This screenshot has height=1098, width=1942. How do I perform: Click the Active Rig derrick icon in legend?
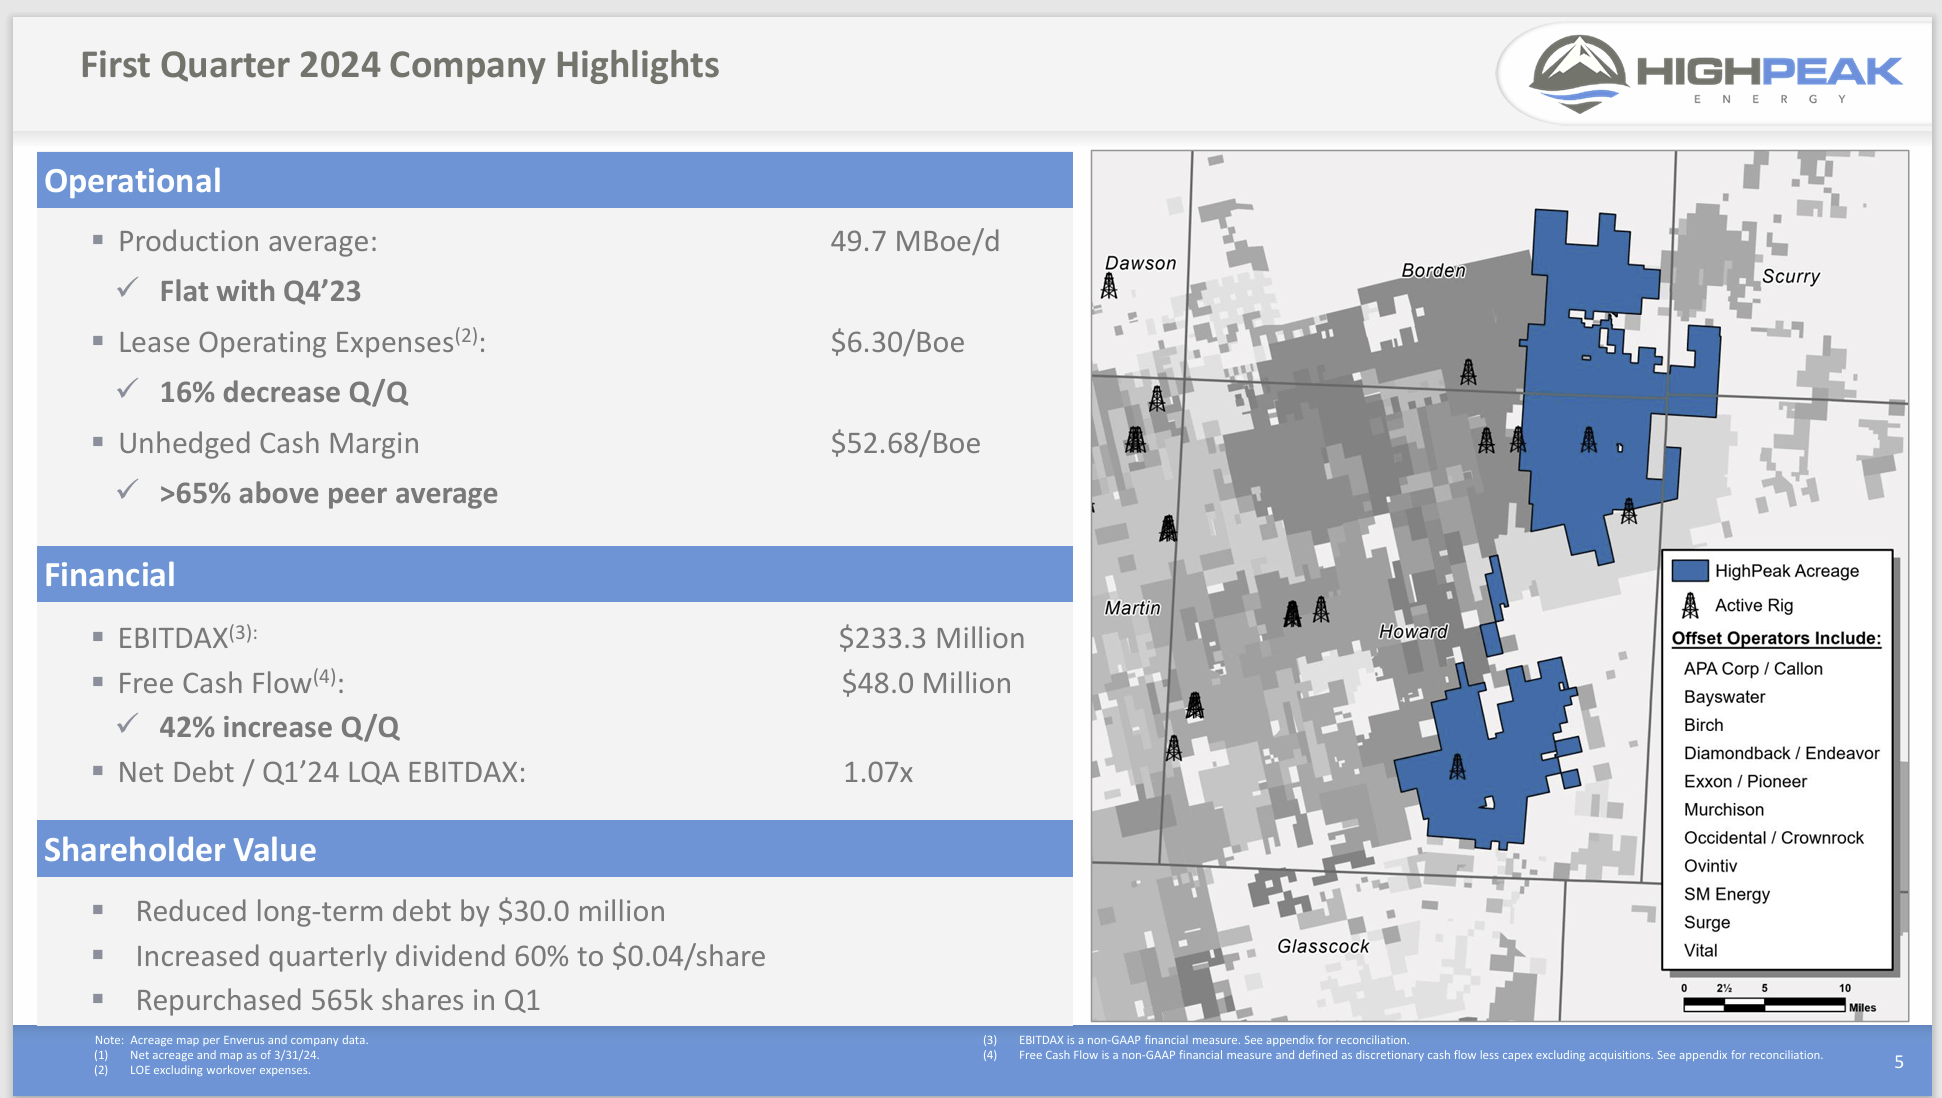(x=1691, y=604)
